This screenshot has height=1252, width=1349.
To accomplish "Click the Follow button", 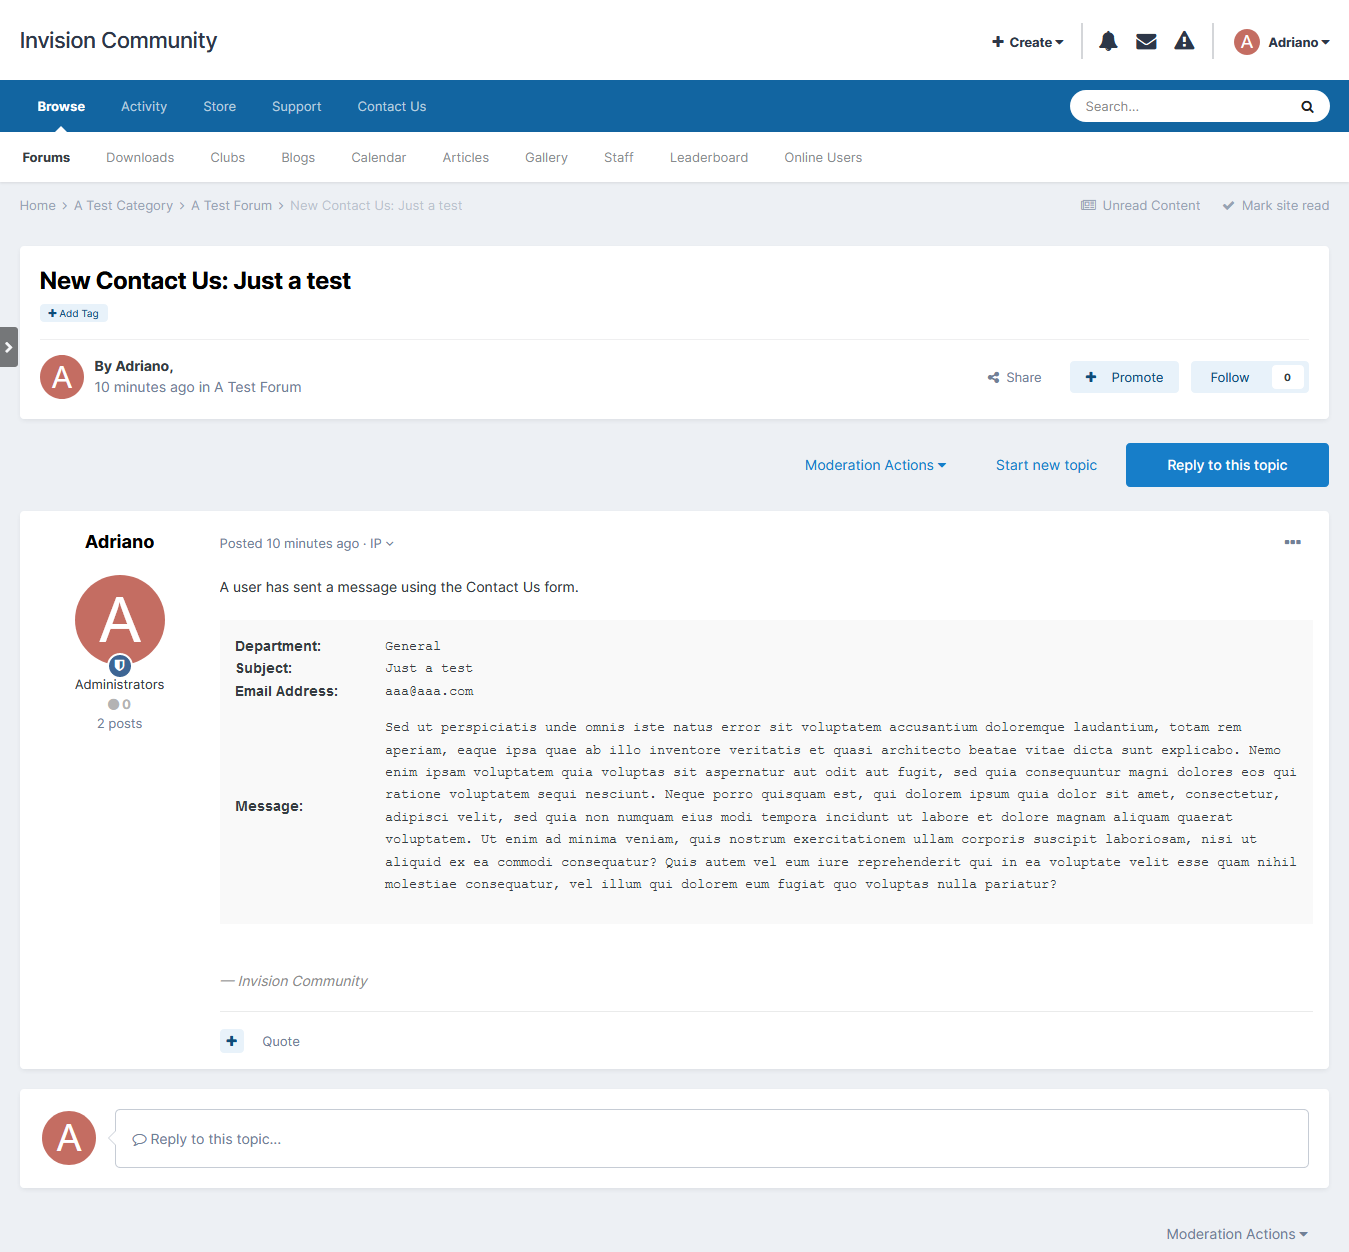I will 1230,377.
